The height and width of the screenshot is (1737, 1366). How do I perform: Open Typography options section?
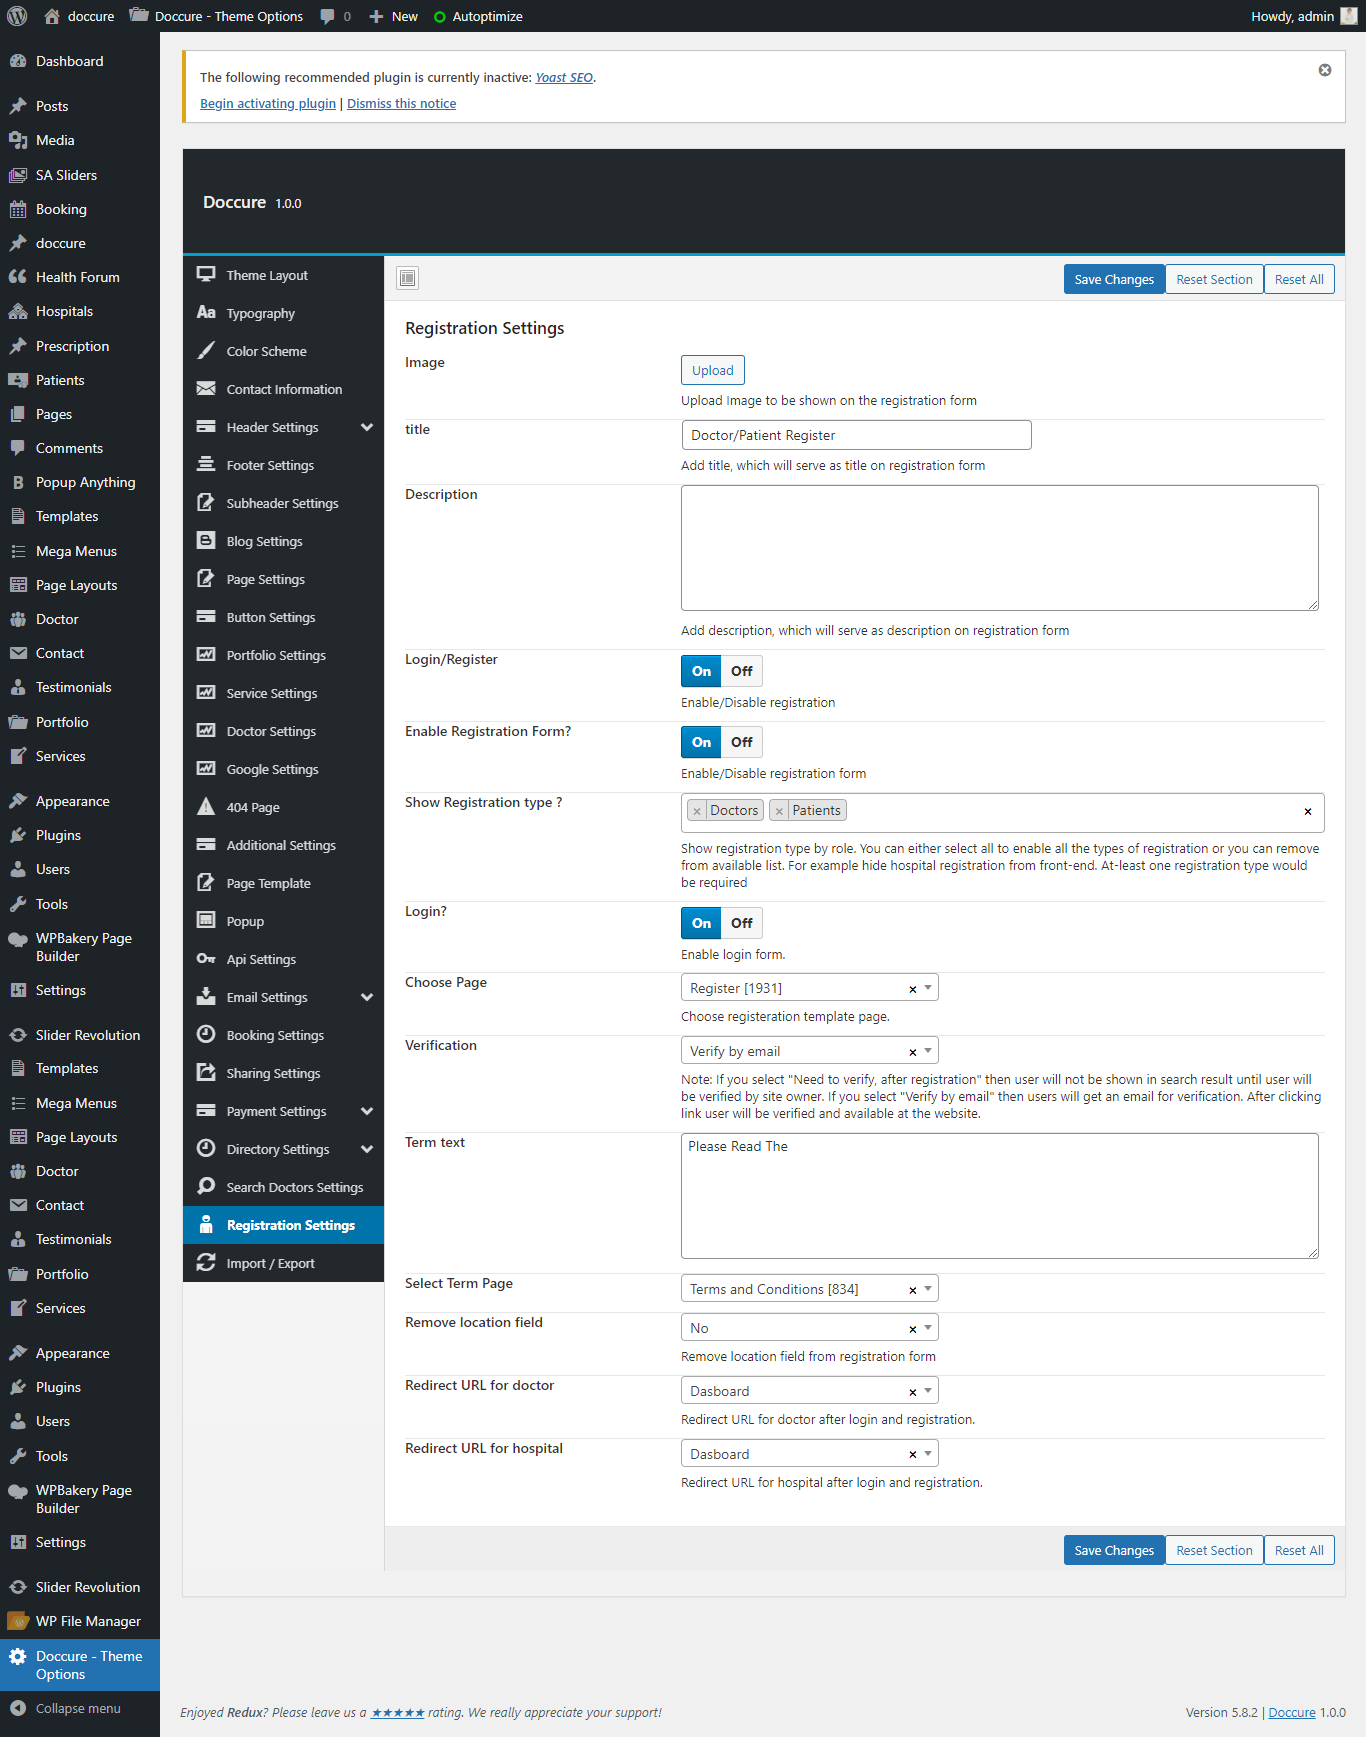(x=260, y=313)
